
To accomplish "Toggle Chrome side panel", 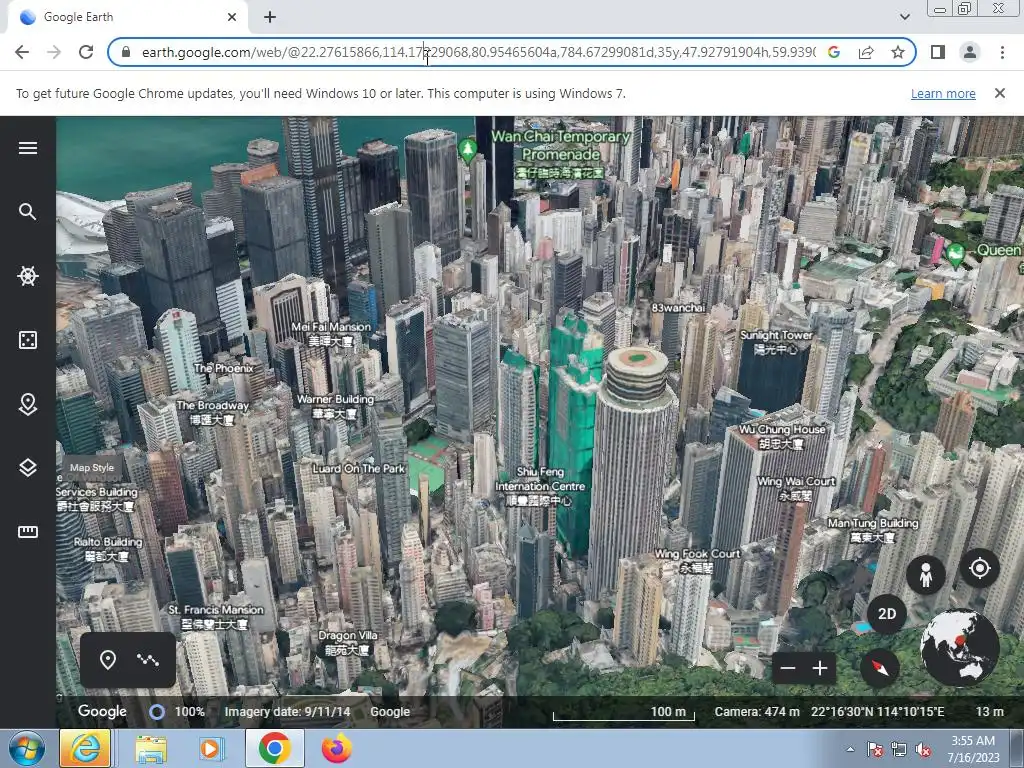I will (938, 52).
